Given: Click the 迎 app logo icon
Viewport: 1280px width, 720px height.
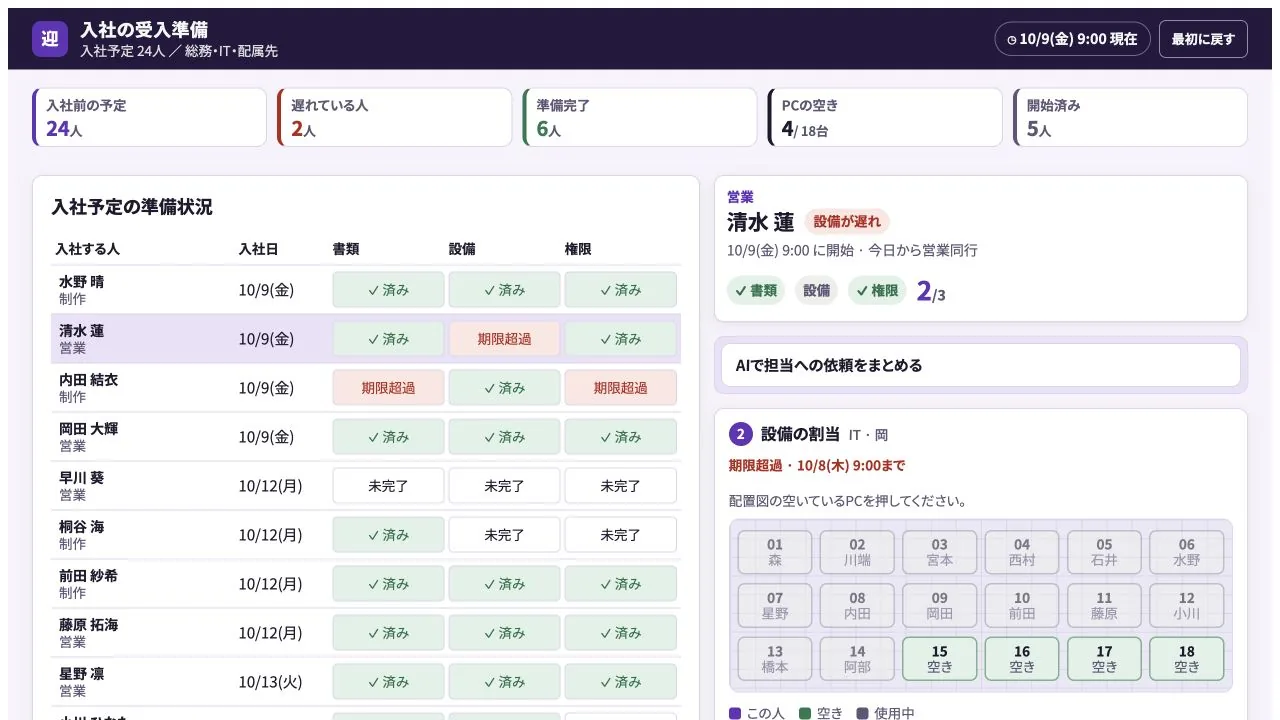Looking at the screenshot, I should (50, 39).
